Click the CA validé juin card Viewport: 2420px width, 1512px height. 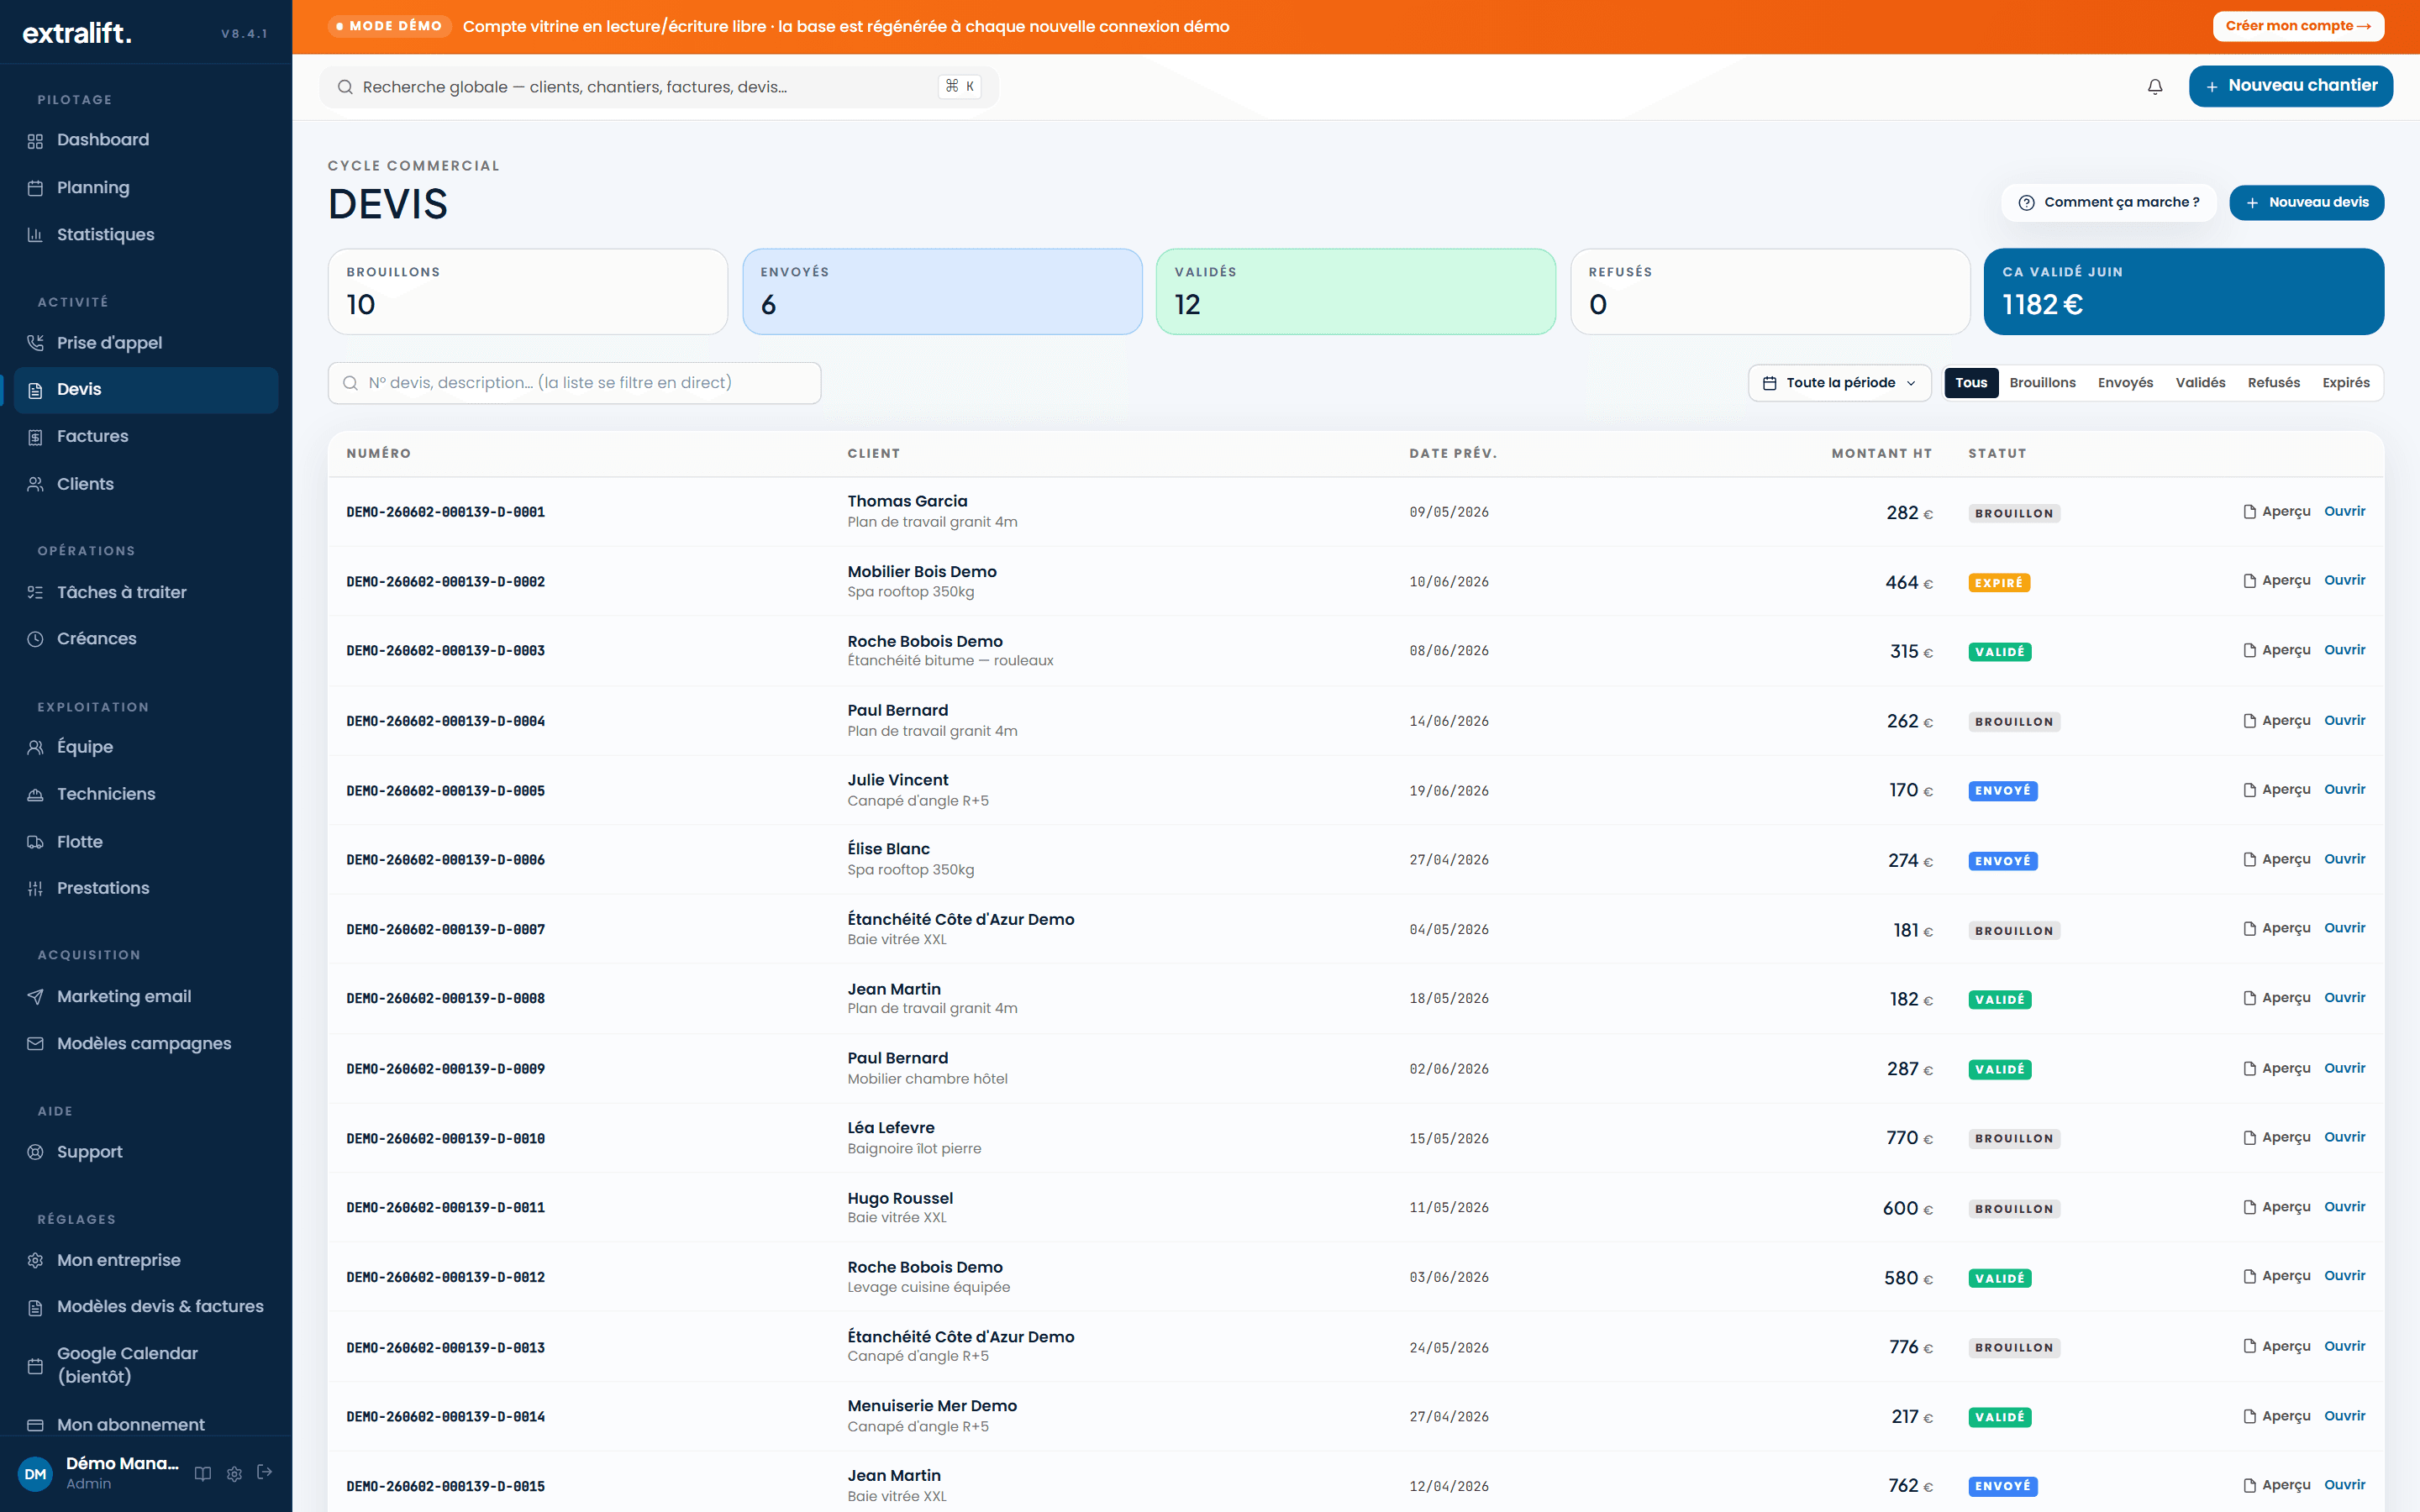click(2183, 292)
